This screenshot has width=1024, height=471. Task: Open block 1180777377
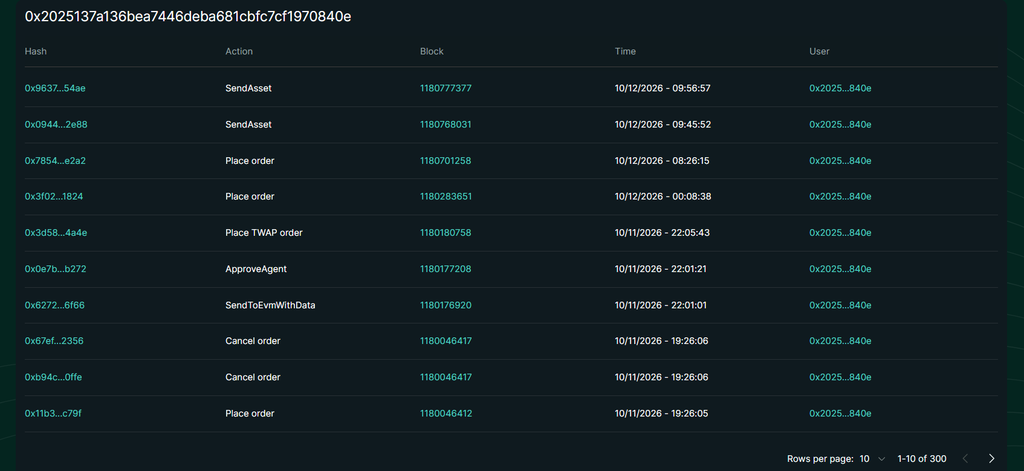(x=445, y=88)
